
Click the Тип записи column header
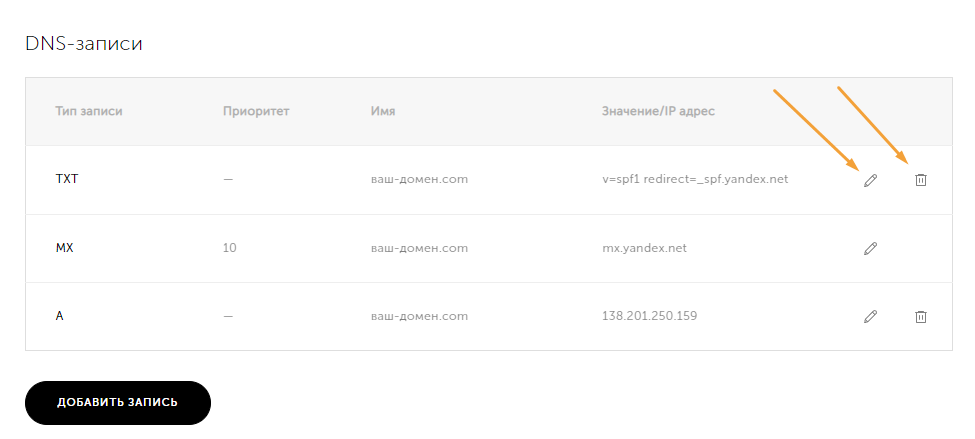point(89,111)
